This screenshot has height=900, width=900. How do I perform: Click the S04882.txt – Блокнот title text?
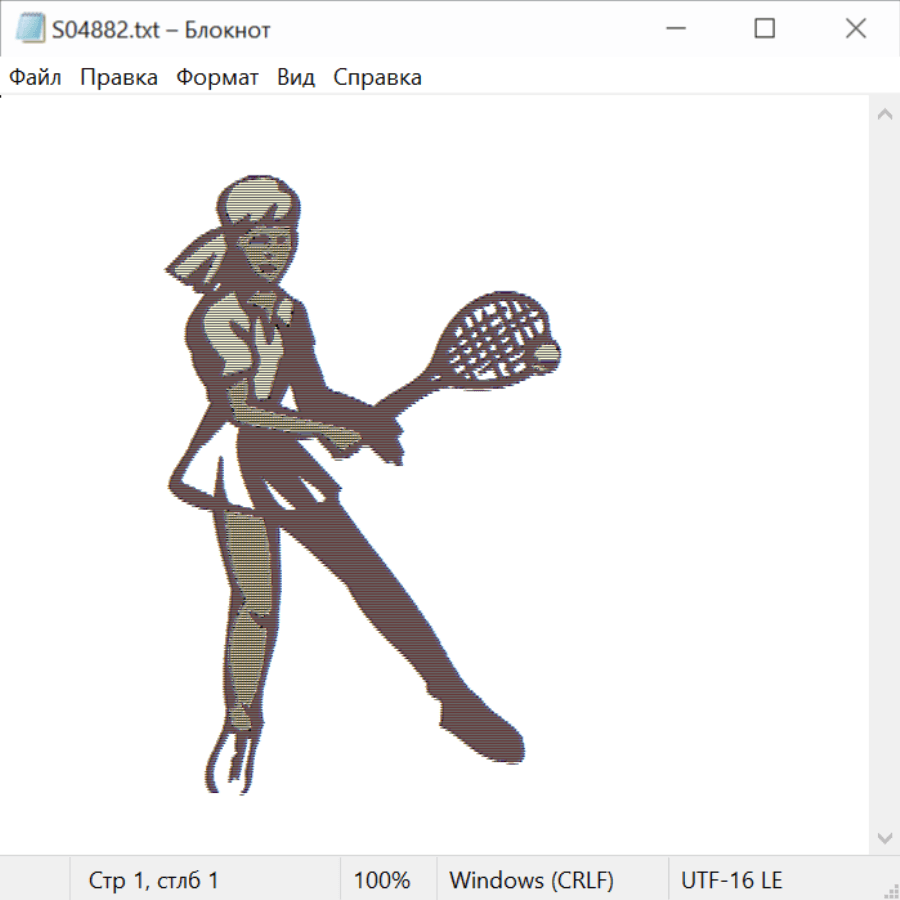pyautogui.click(x=162, y=30)
